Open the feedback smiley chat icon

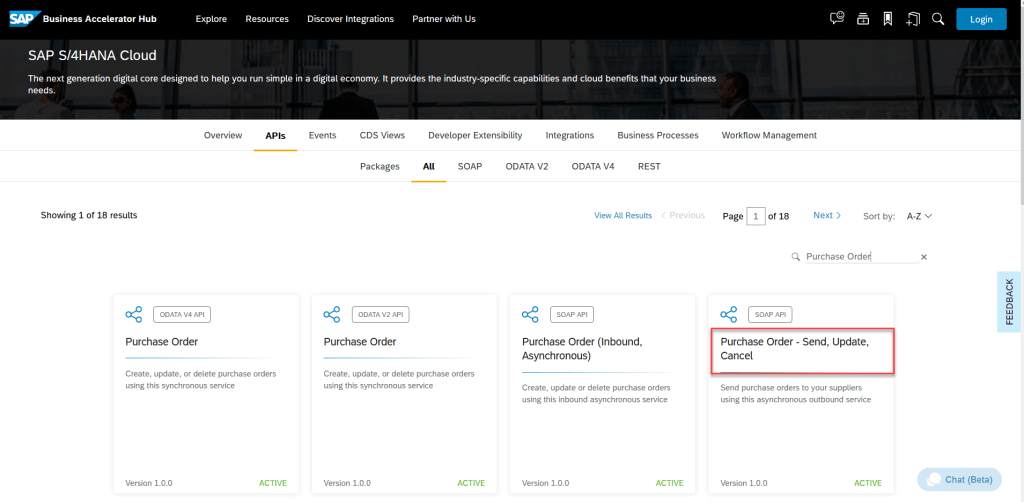click(x=837, y=19)
